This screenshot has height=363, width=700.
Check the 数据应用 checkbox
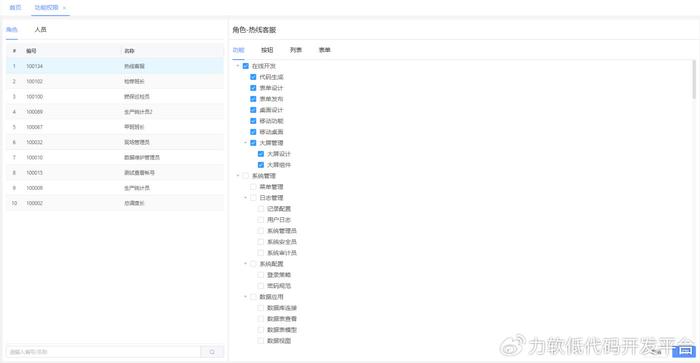click(253, 297)
